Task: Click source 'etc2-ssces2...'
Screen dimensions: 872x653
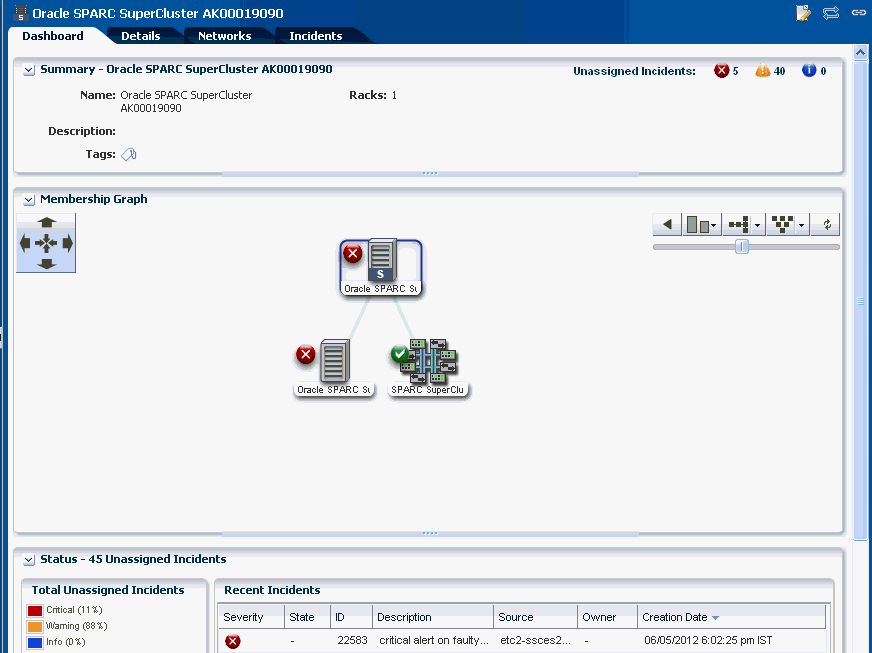Action: [x=535, y=641]
